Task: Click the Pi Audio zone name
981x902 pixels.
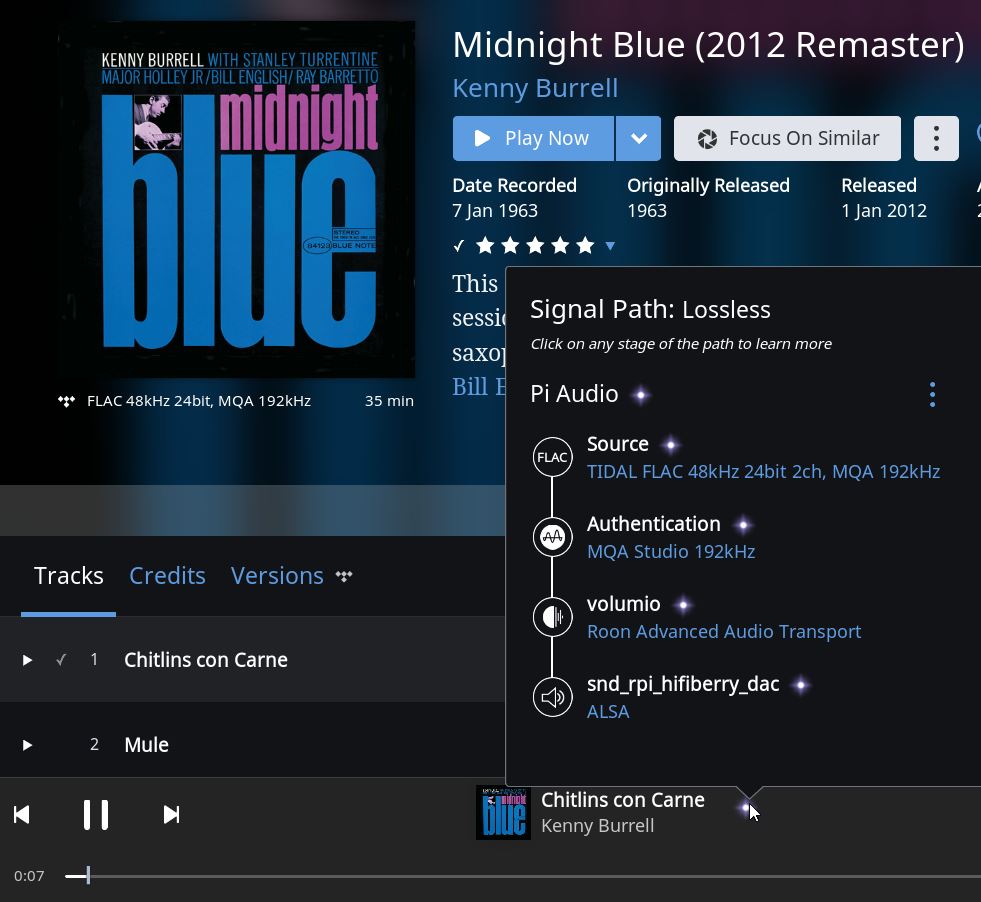Action: click(x=574, y=394)
